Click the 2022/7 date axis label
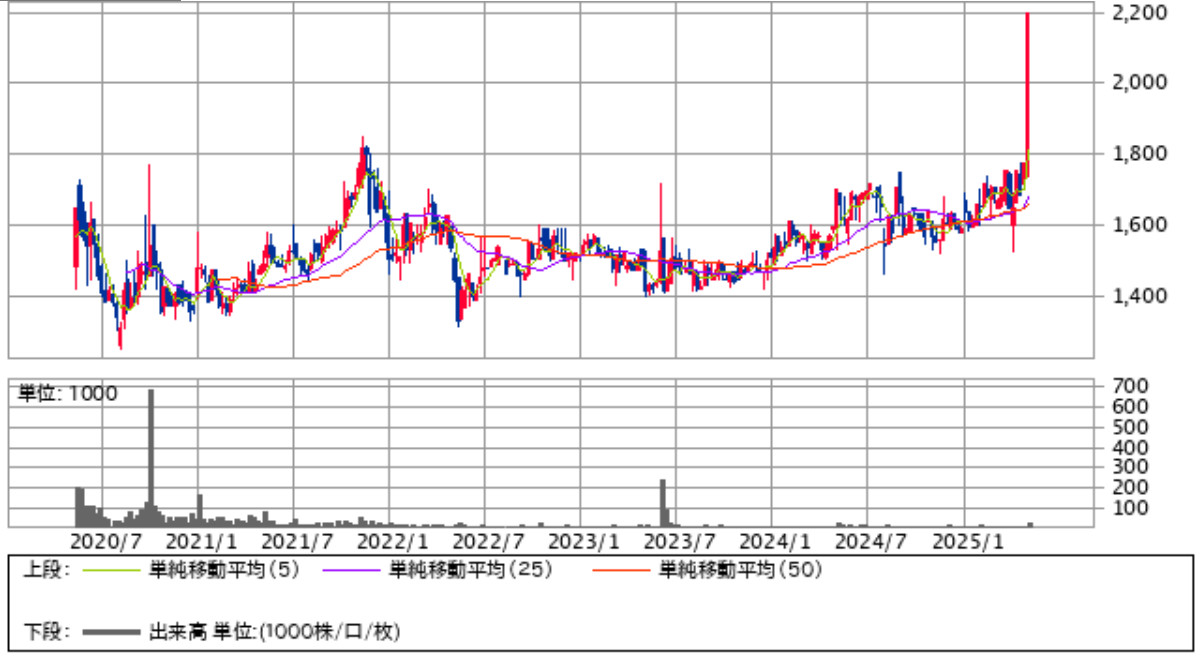Viewport: 1197px width, 660px height. pyautogui.click(x=489, y=542)
